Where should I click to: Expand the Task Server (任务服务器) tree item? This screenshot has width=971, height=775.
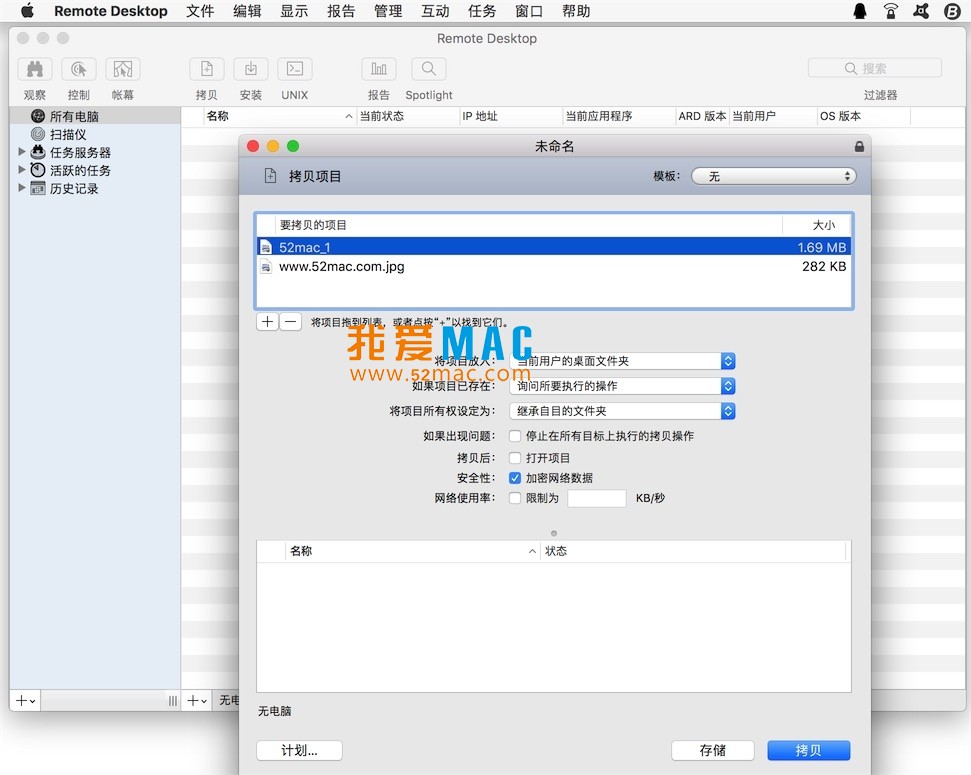point(22,152)
